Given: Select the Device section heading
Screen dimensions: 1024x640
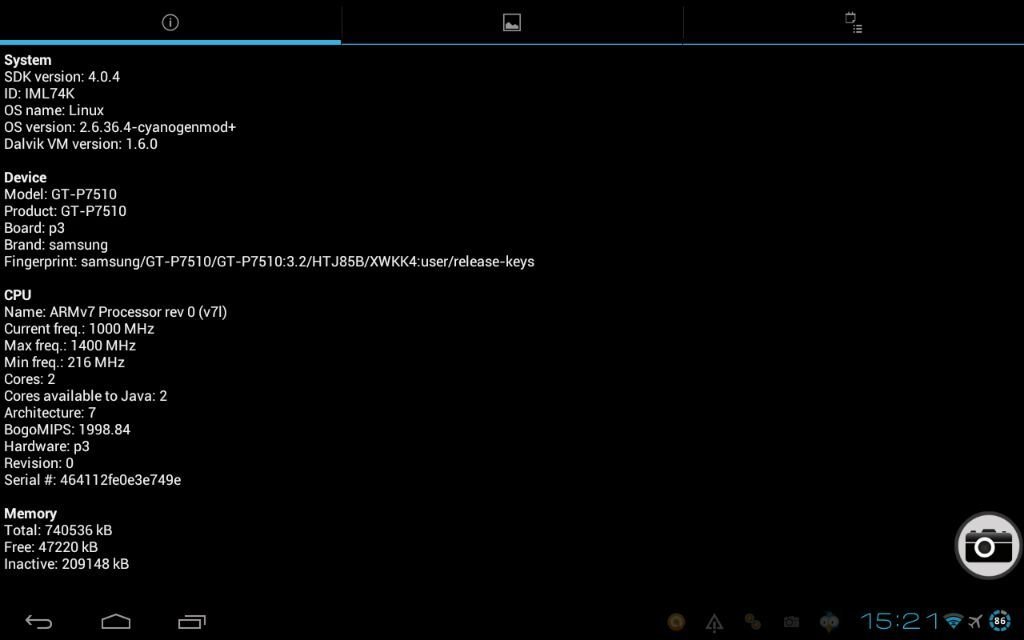Looking at the screenshot, I should click(25, 178).
